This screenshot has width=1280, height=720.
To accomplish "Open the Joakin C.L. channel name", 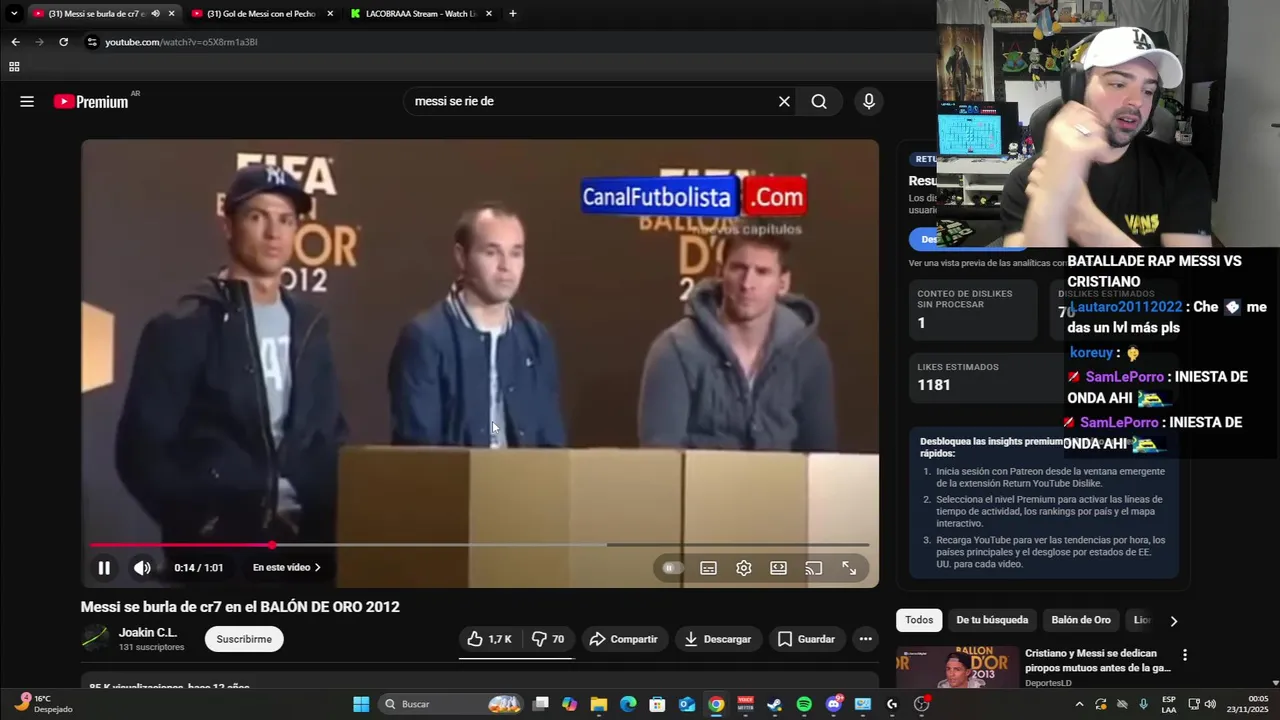I will click(148, 633).
